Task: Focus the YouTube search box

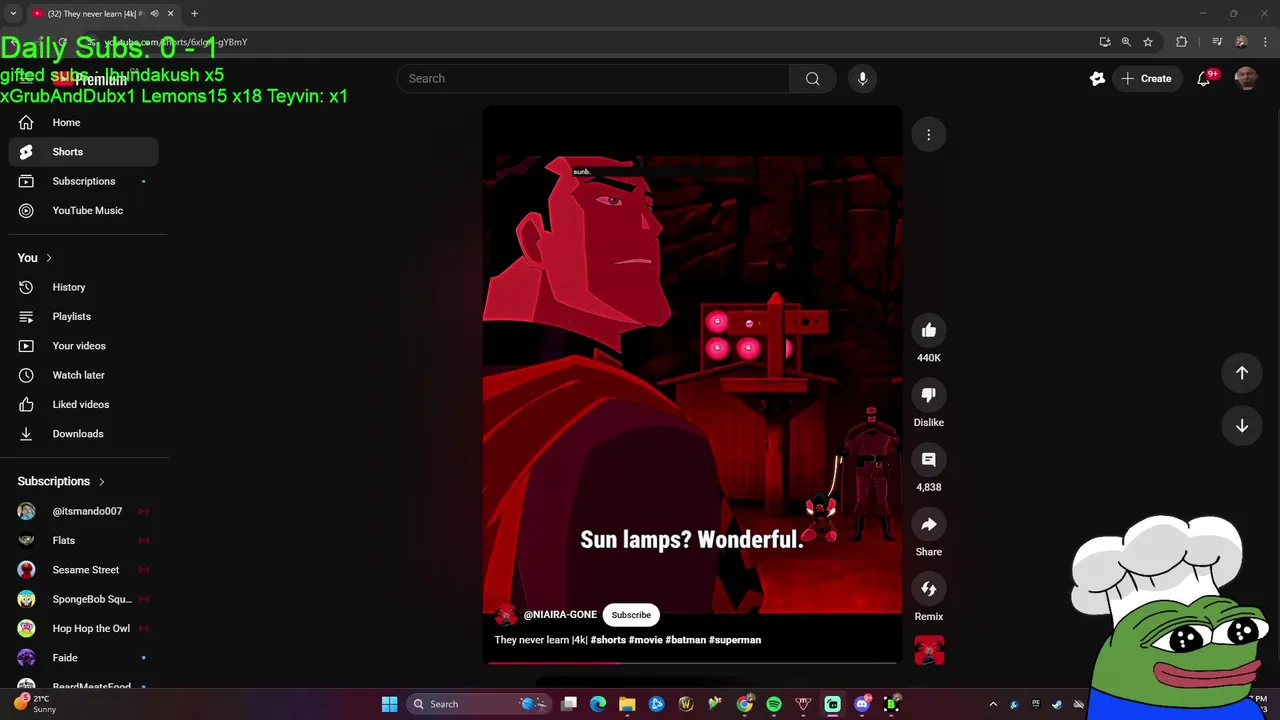Action: [x=593, y=78]
